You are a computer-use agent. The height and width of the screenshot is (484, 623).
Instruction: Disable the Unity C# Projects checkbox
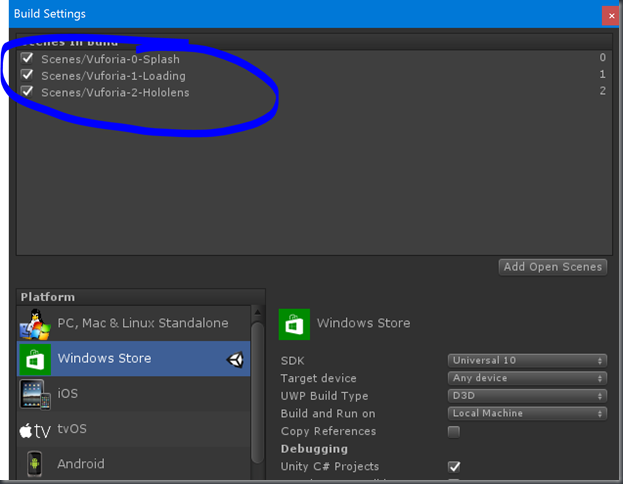coord(454,467)
